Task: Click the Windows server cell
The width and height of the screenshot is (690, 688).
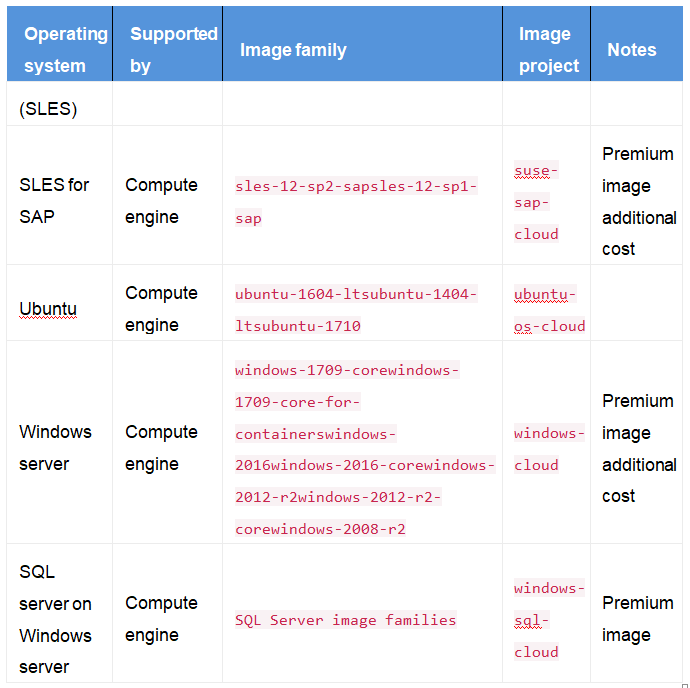Action: point(55,447)
